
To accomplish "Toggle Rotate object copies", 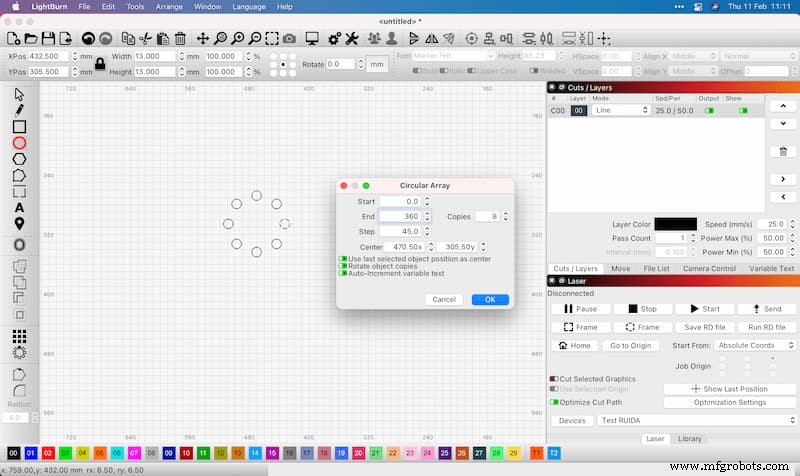I will click(343, 266).
